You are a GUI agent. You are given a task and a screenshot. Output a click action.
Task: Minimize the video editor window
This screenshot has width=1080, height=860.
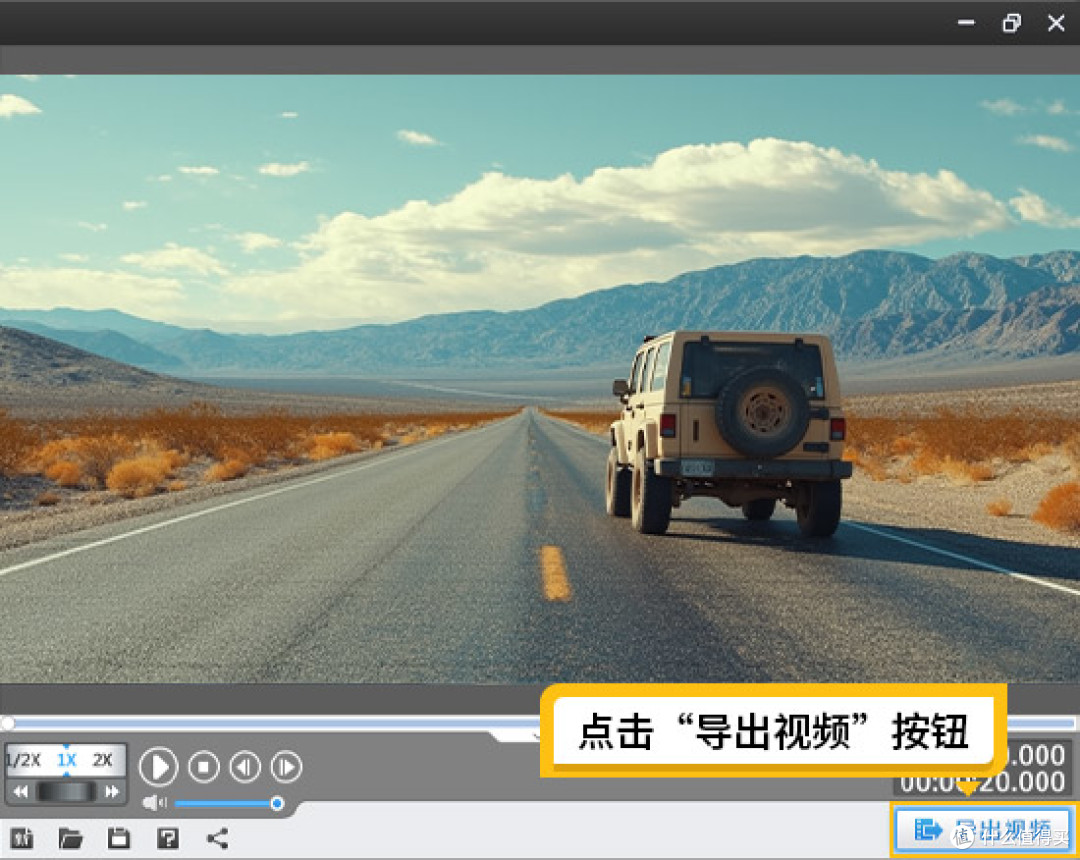(x=966, y=23)
